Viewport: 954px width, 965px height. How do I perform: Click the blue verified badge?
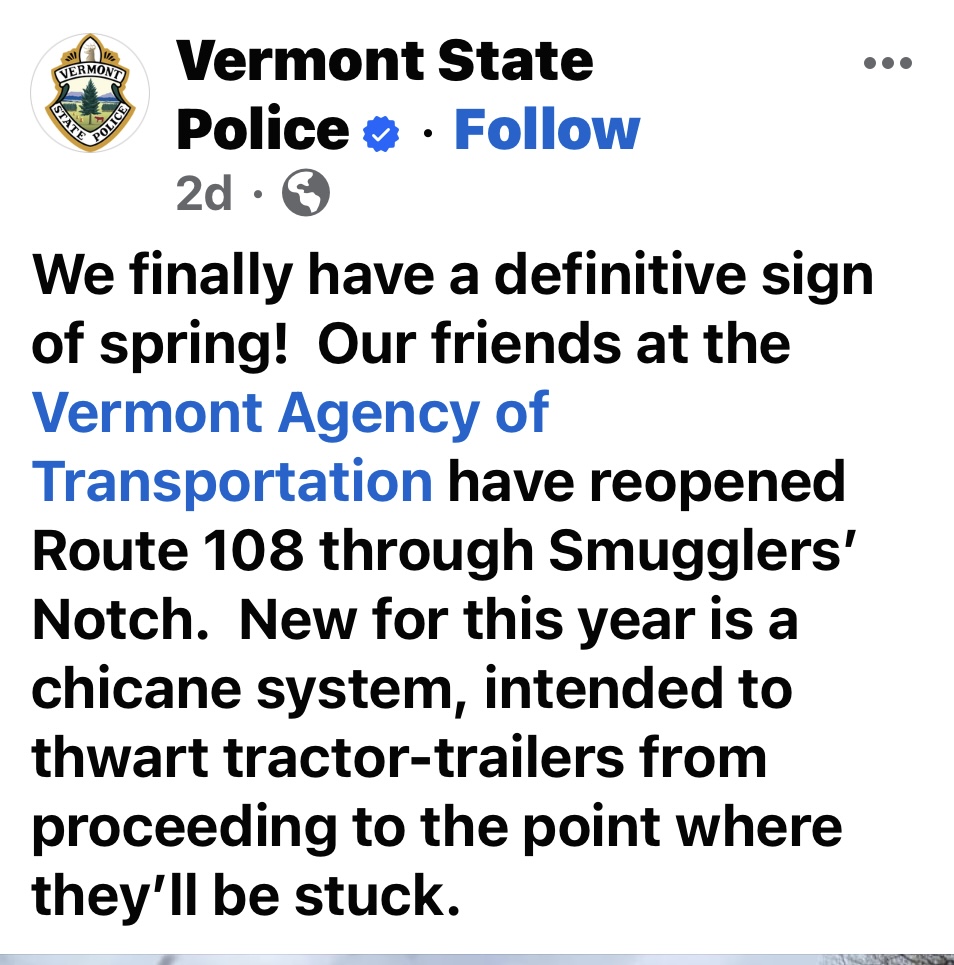[381, 133]
